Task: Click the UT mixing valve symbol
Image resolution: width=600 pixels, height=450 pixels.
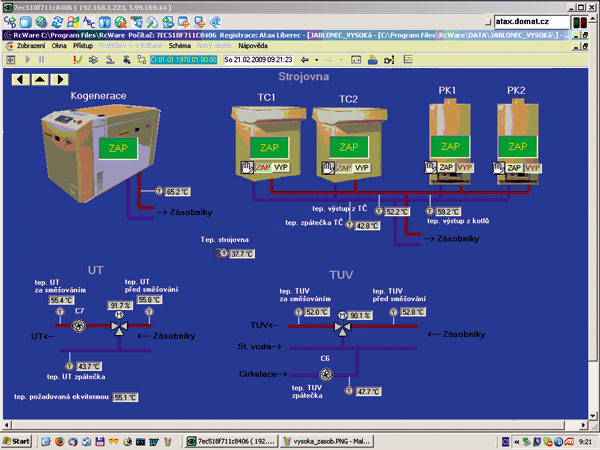Action: (118, 327)
